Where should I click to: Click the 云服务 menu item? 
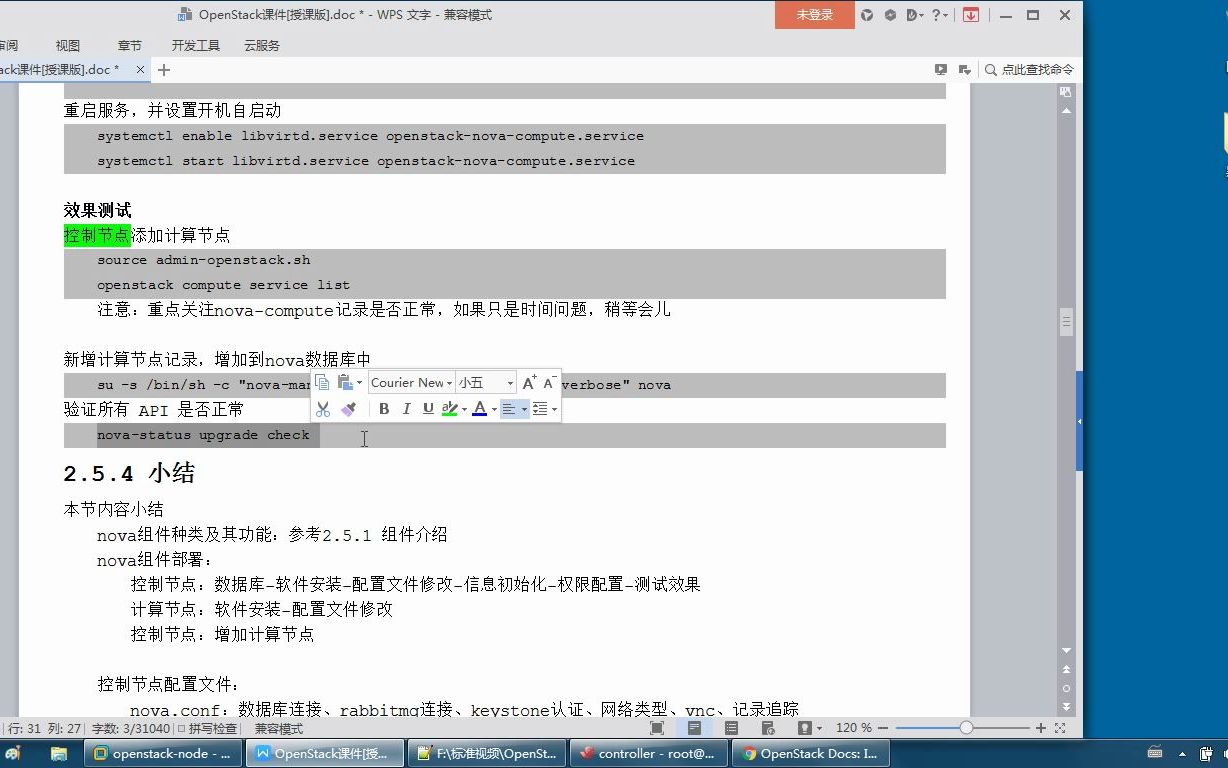pyautogui.click(x=261, y=45)
